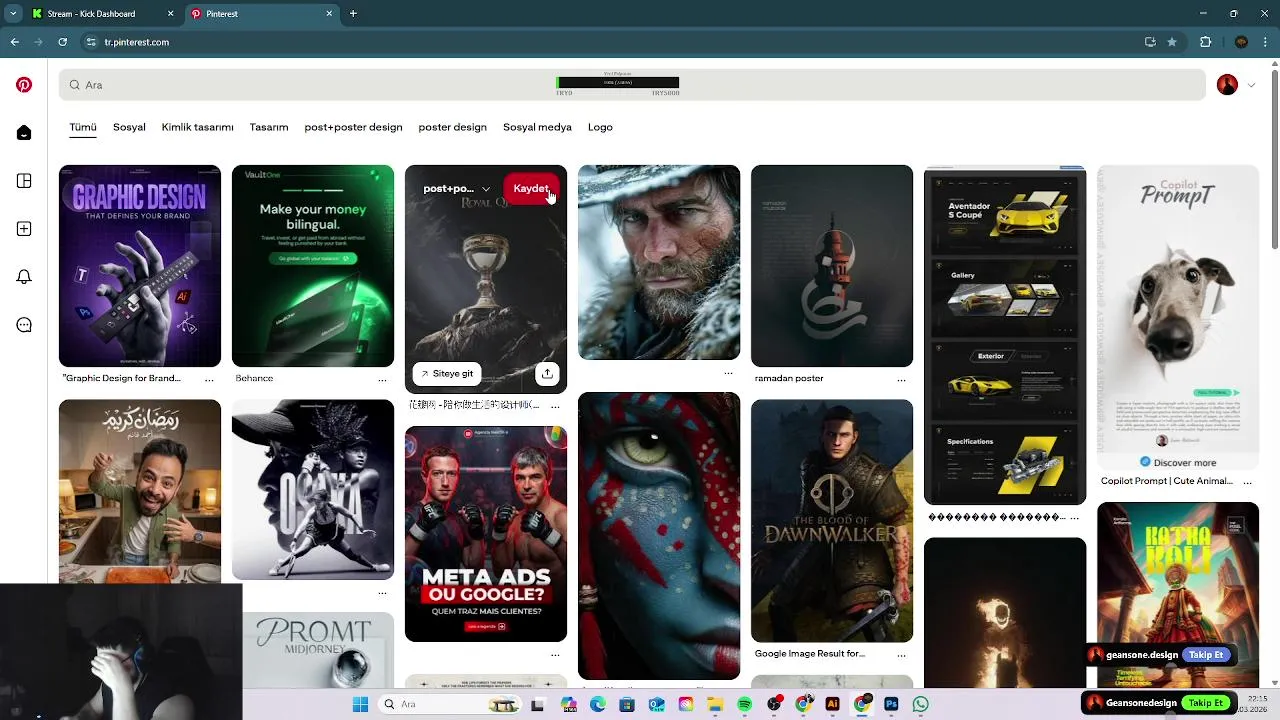Open the painted face with yellow eye pin
The height and width of the screenshot is (720, 1280).
click(659, 536)
